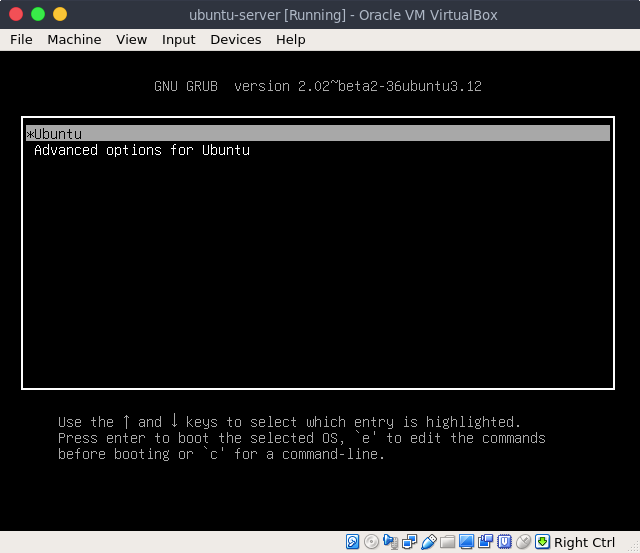Open the USB devices status icon
The image size is (640, 553).
click(x=429, y=542)
